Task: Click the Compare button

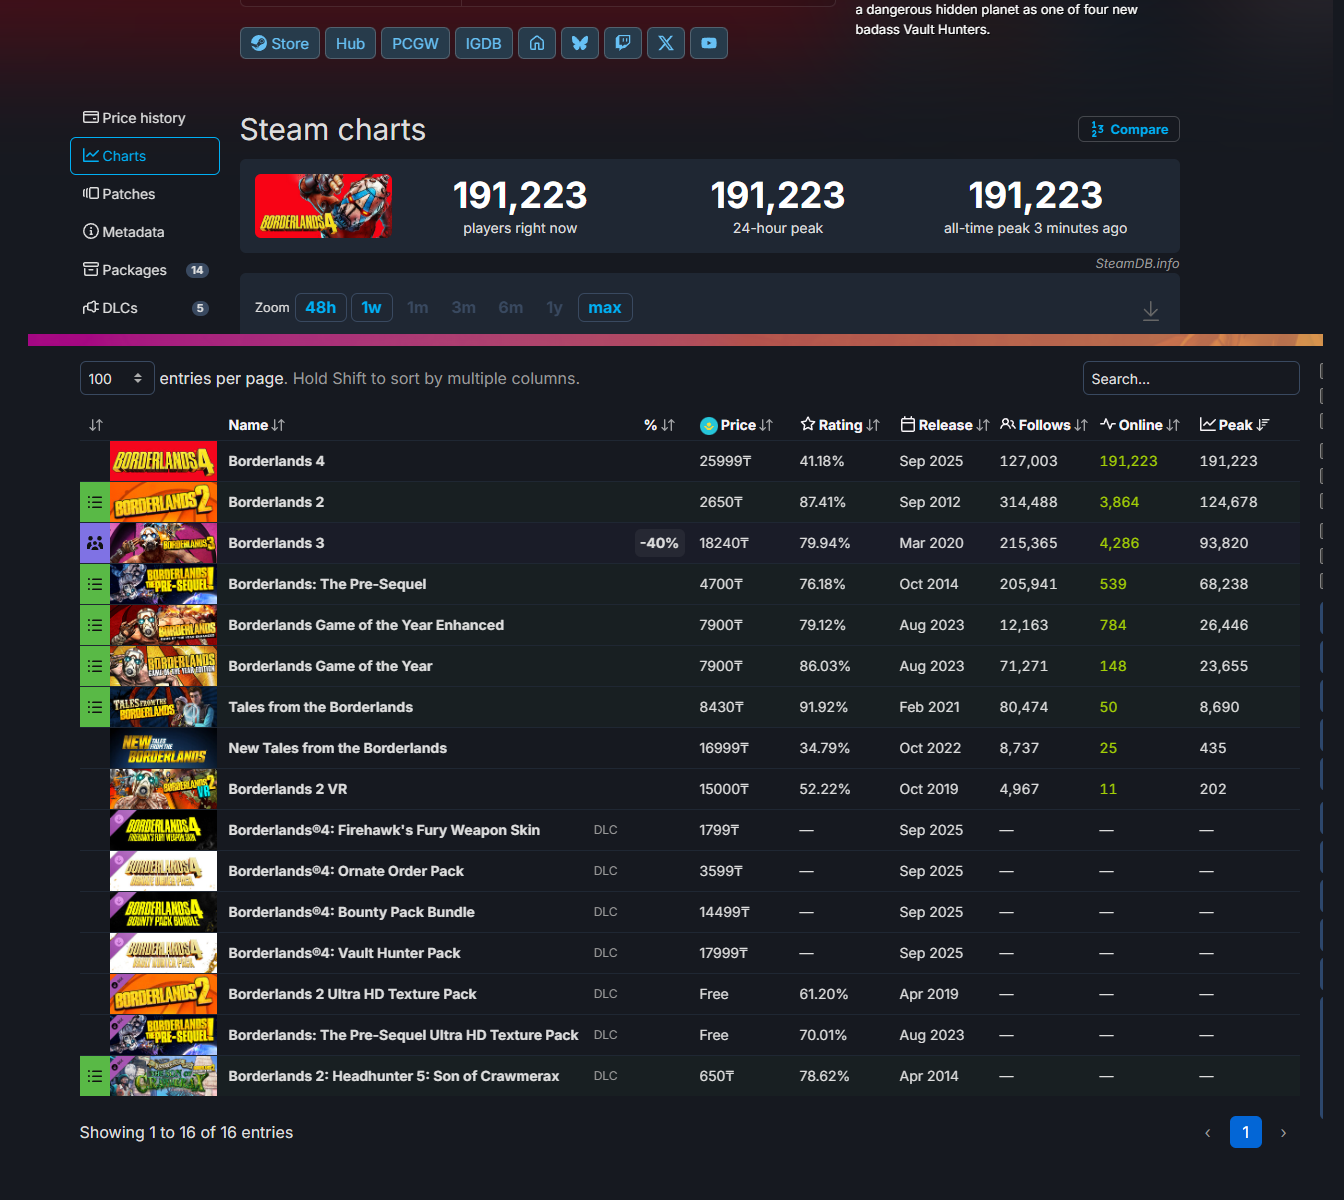Action: point(1129,129)
